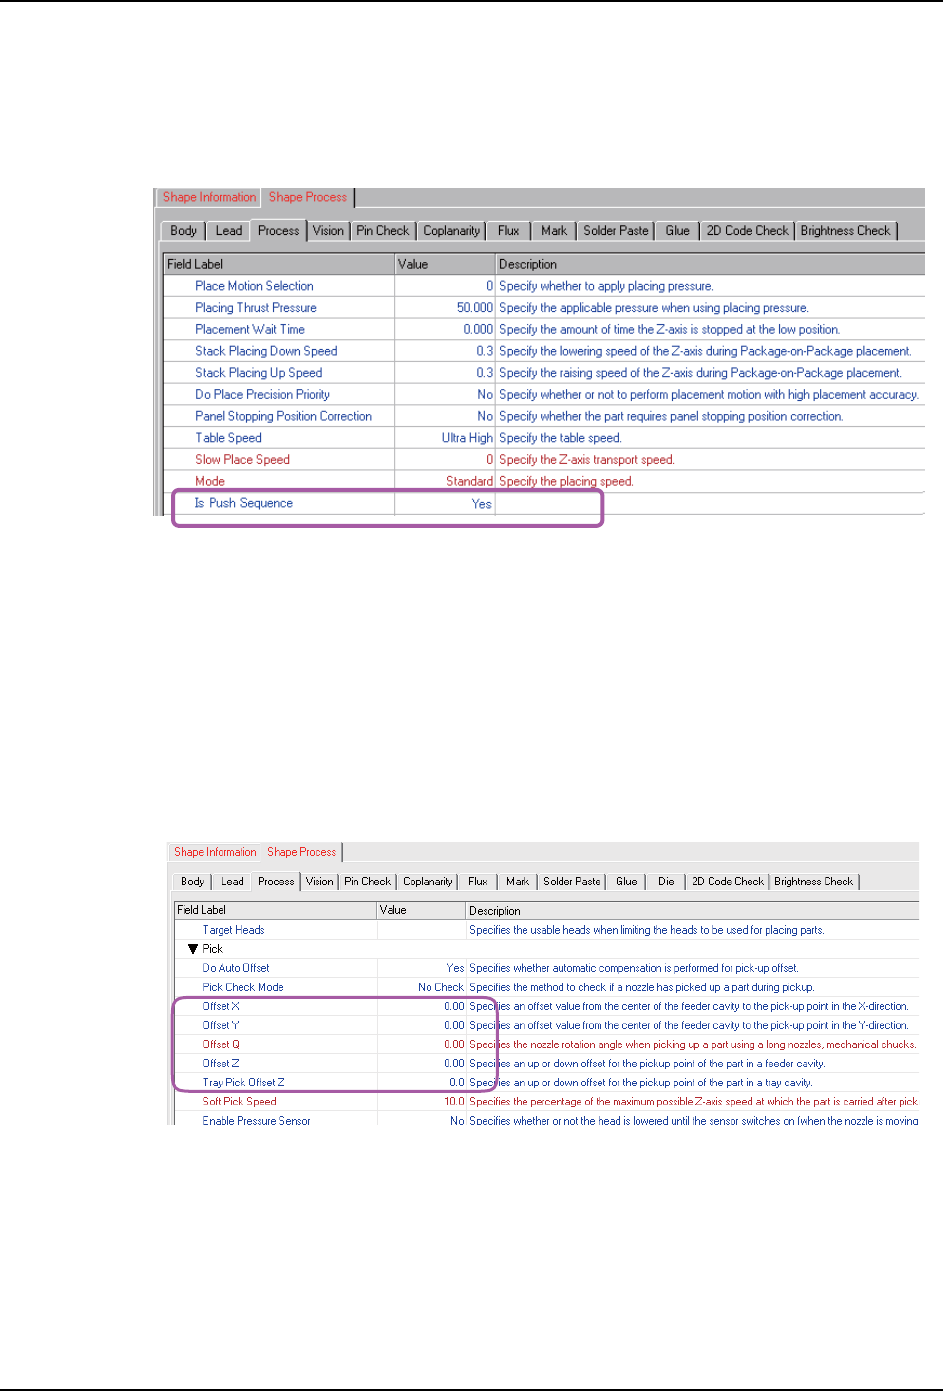Open Flux tab in lower panel
Viewport: 943px width, 1391px height.
coord(478,882)
